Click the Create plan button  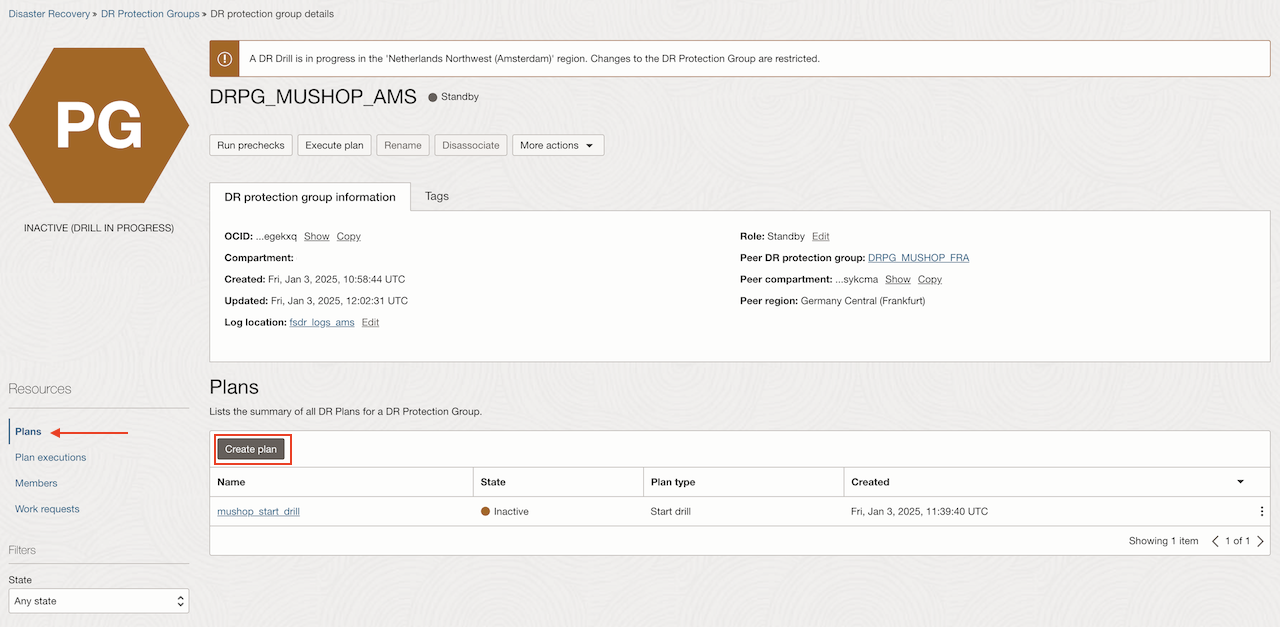click(x=251, y=450)
